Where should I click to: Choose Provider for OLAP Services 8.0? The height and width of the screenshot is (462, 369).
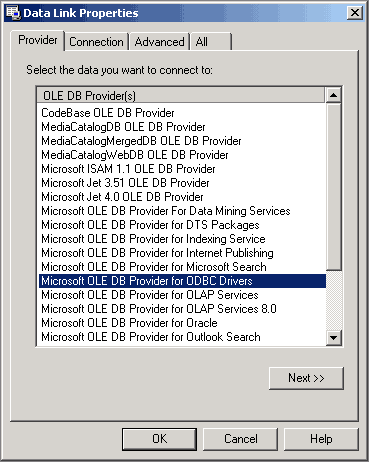point(182,309)
